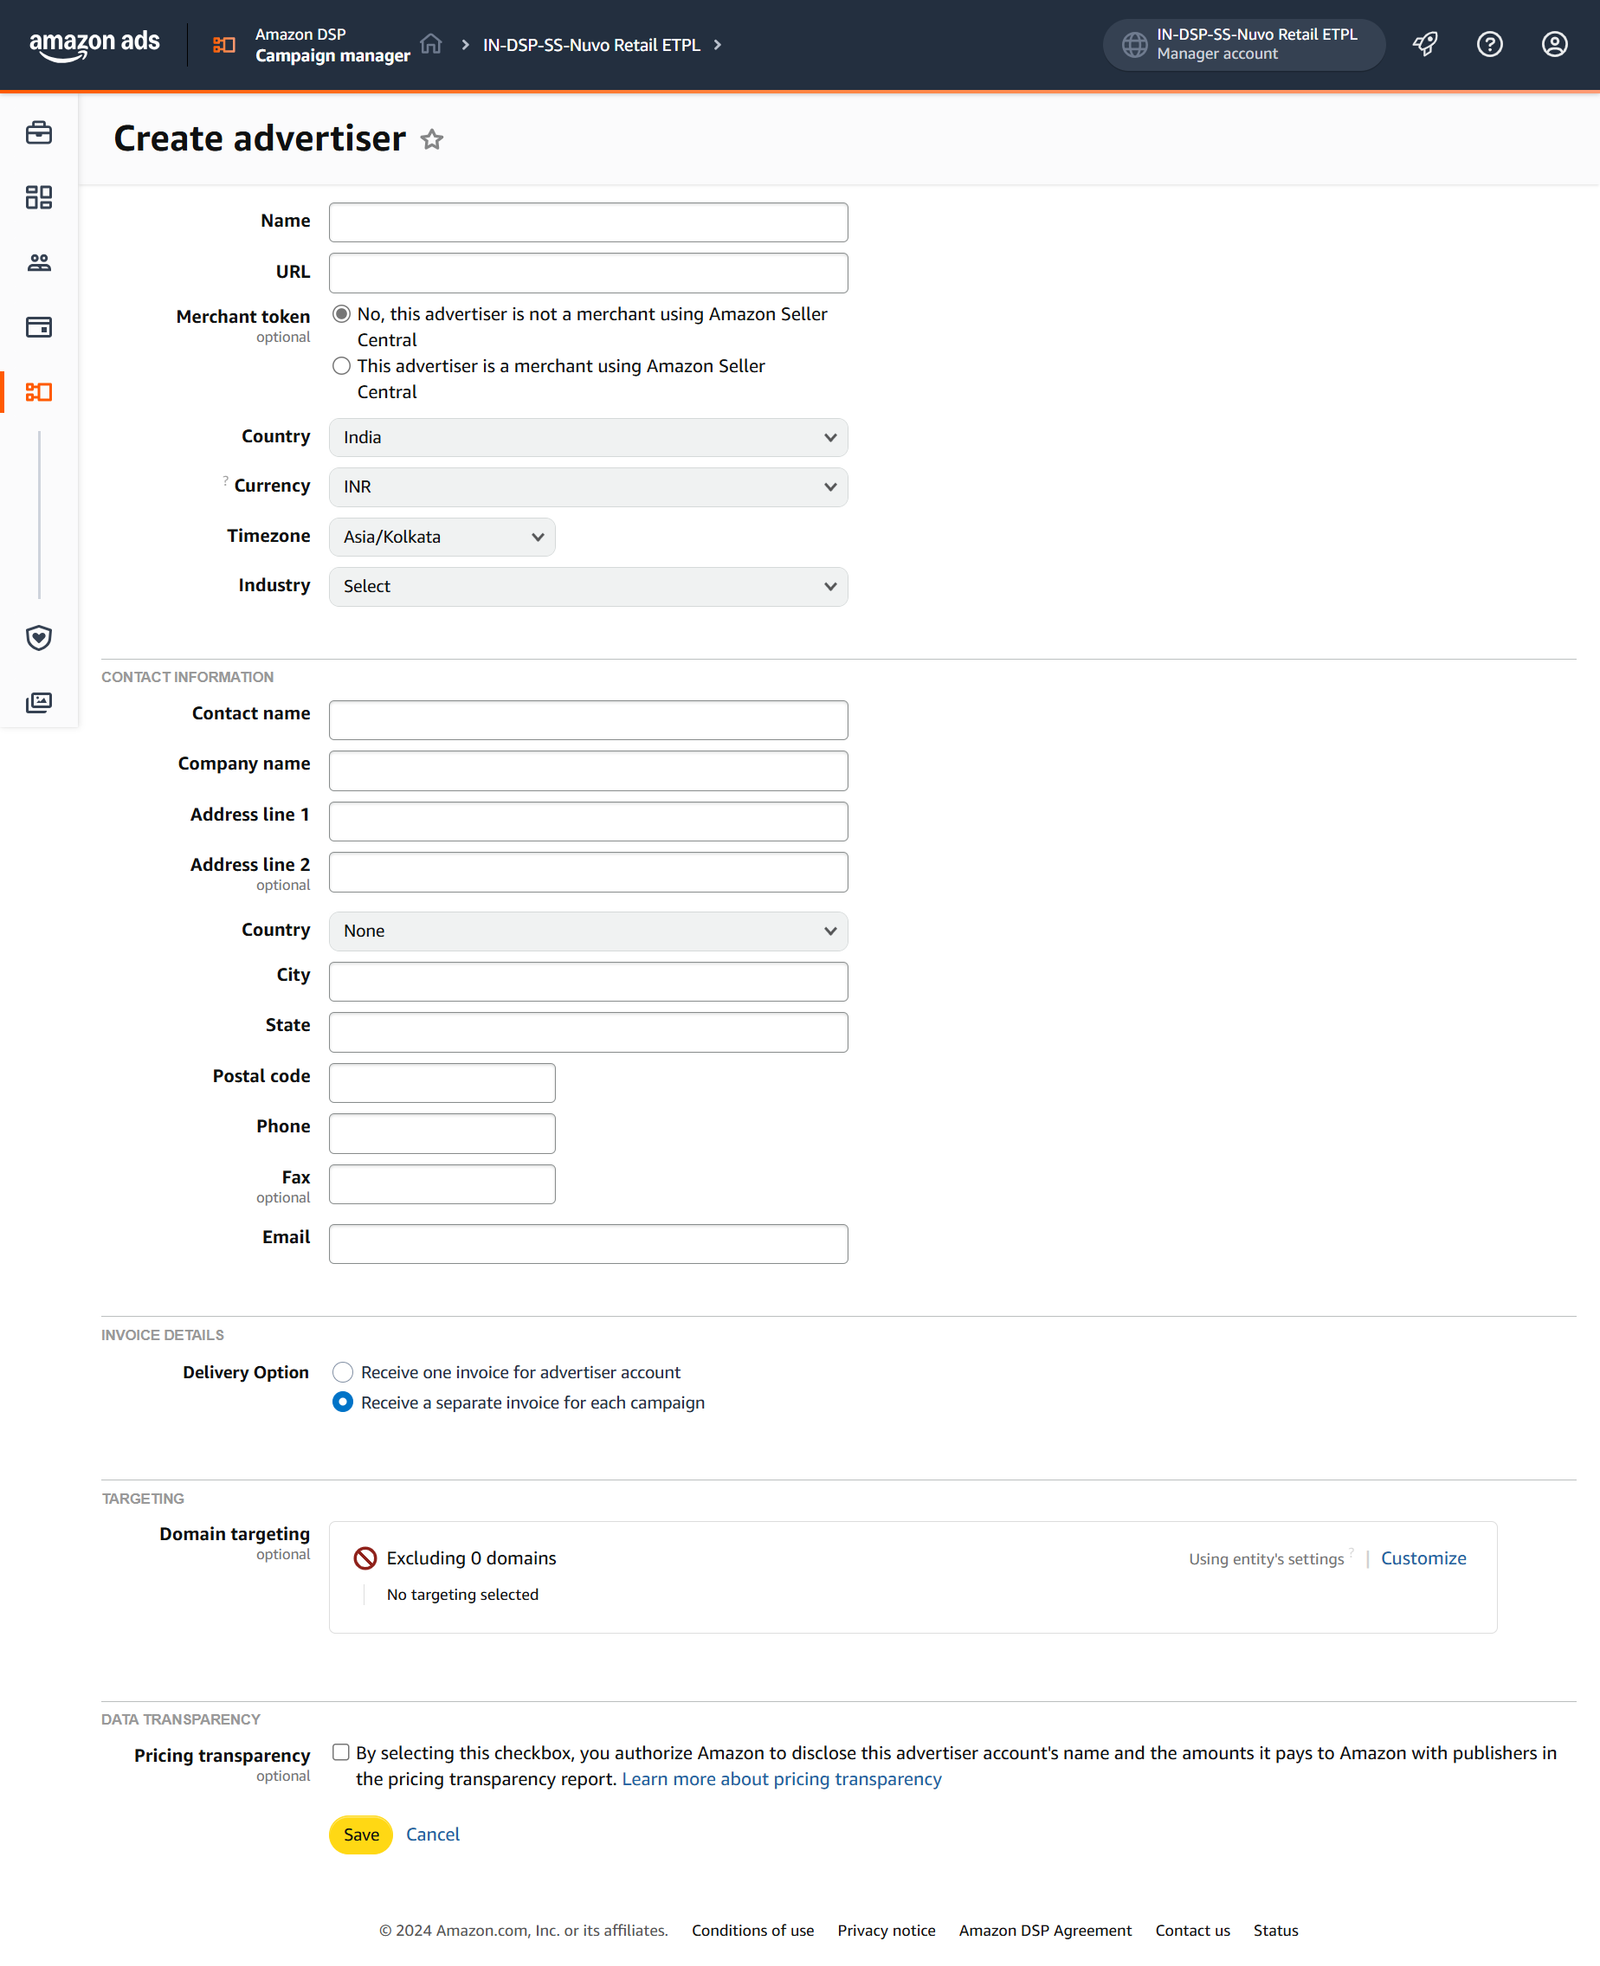Open the shield heart icon in sidebar
This screenshot has width=1600, height=1966.
pos(39,638)
